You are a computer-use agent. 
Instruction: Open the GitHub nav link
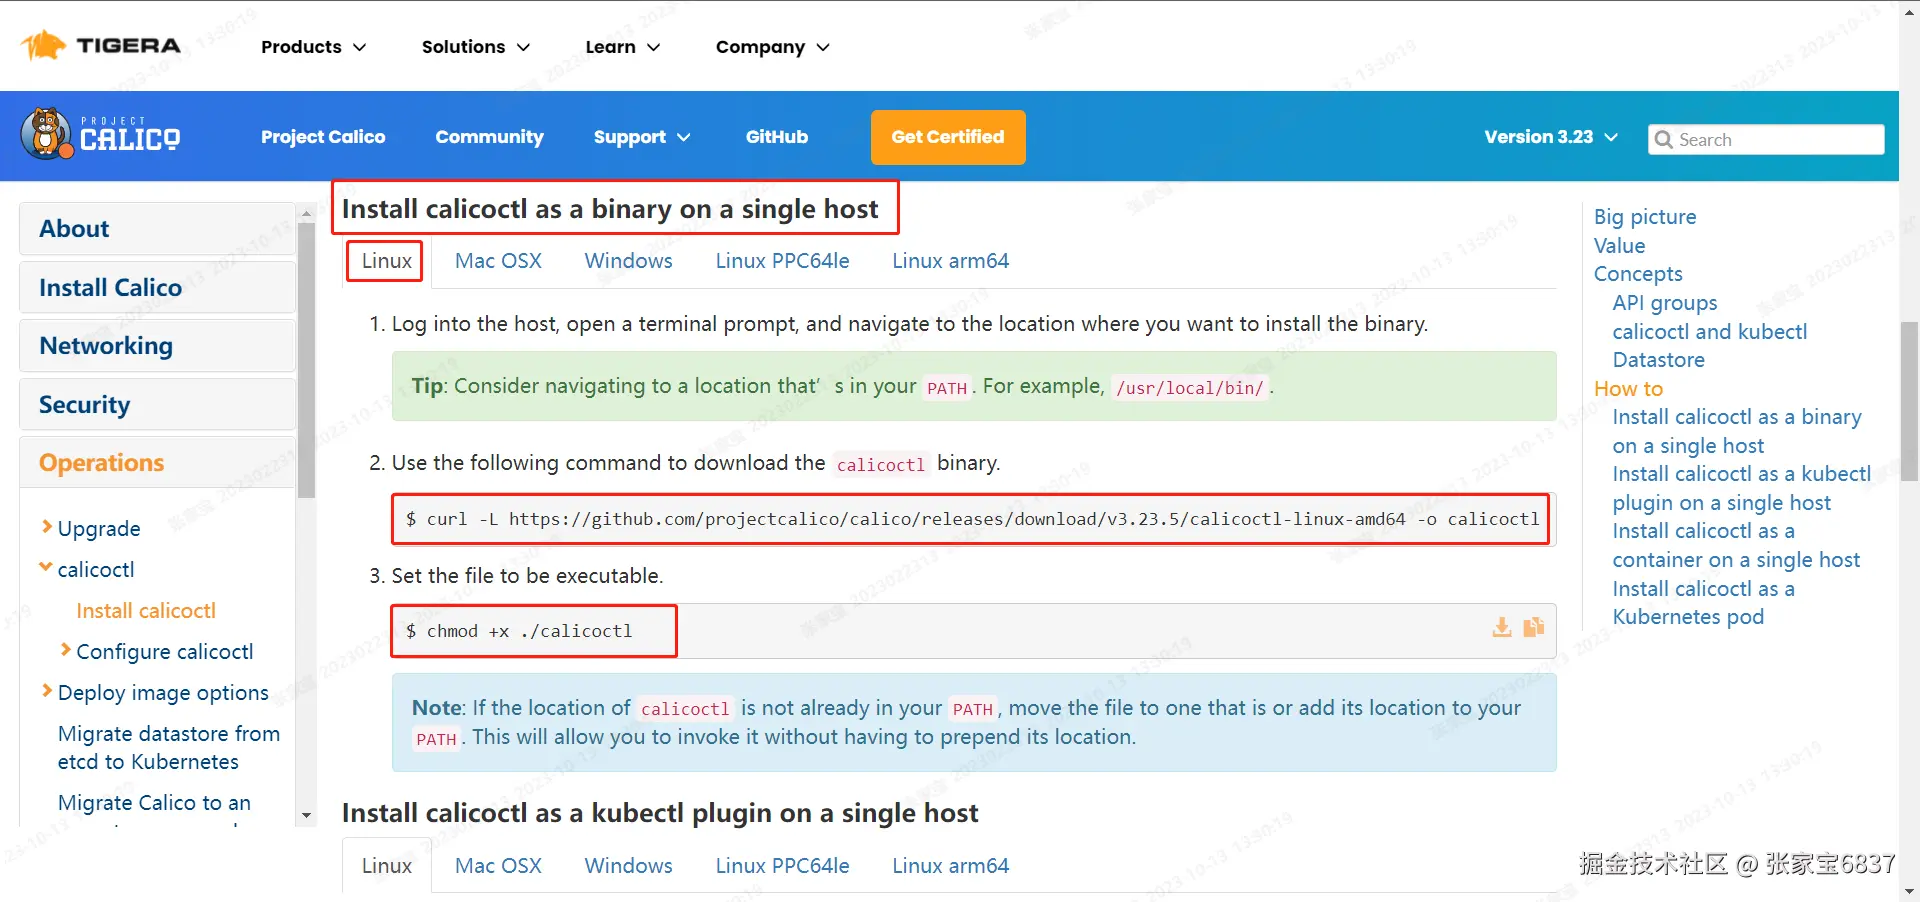[x=777, y=137]
